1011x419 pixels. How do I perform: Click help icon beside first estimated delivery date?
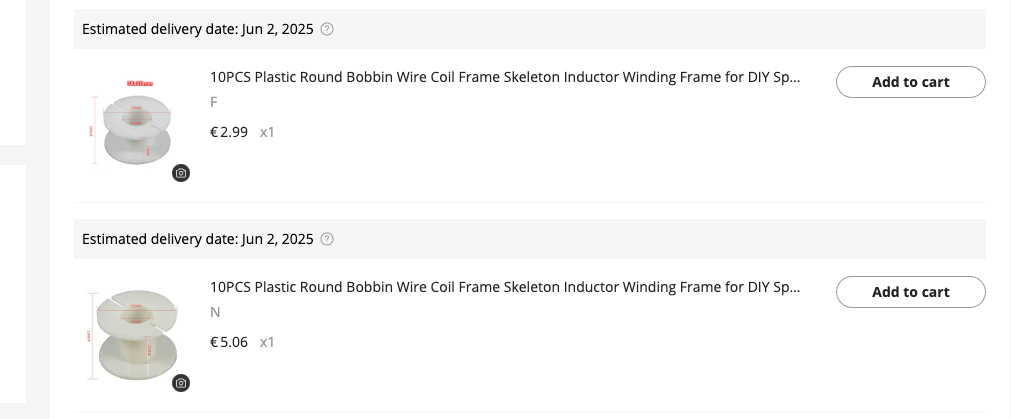point(327,29)
